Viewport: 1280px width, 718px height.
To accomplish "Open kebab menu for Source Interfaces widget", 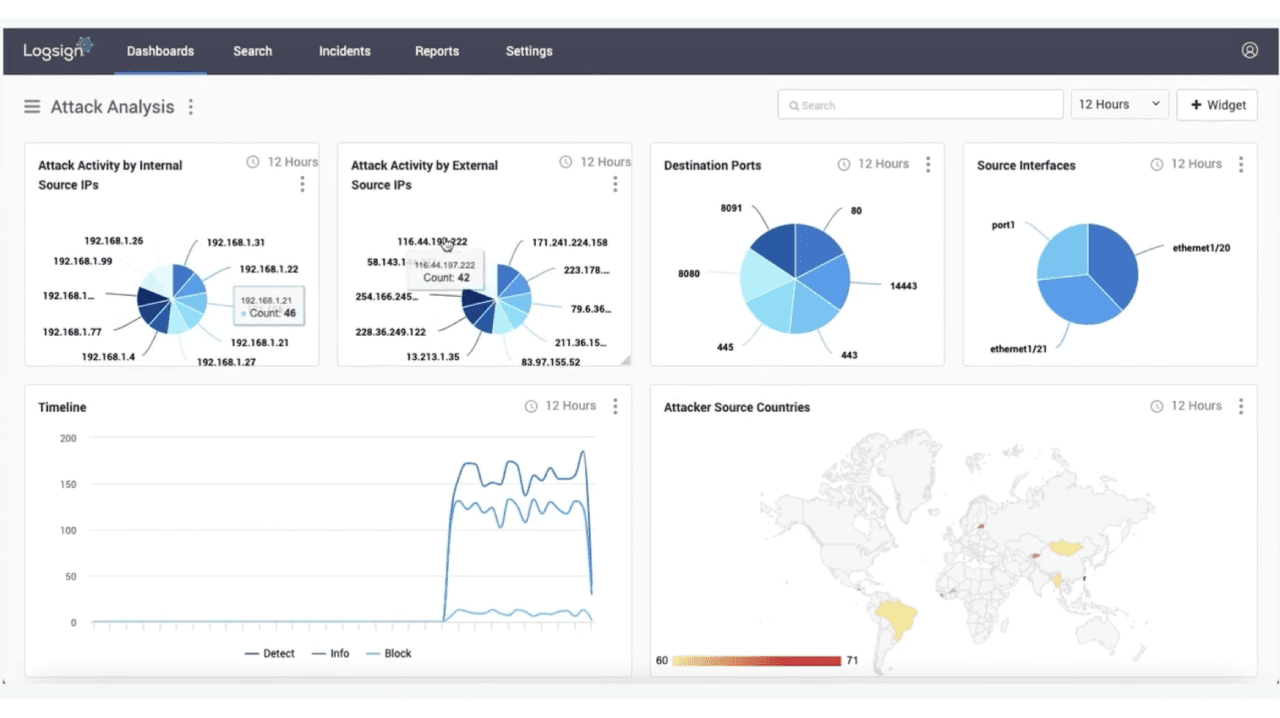I will 1241,164.
